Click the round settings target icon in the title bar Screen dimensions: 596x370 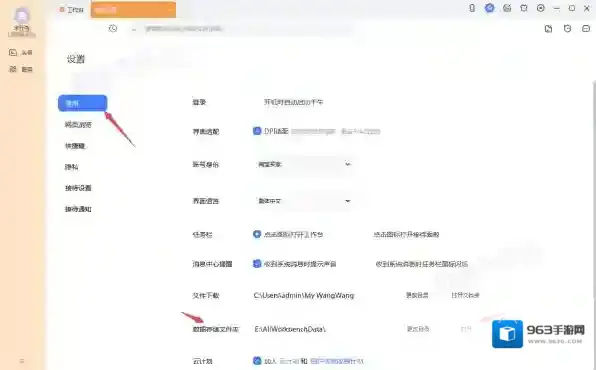(541, 8)
